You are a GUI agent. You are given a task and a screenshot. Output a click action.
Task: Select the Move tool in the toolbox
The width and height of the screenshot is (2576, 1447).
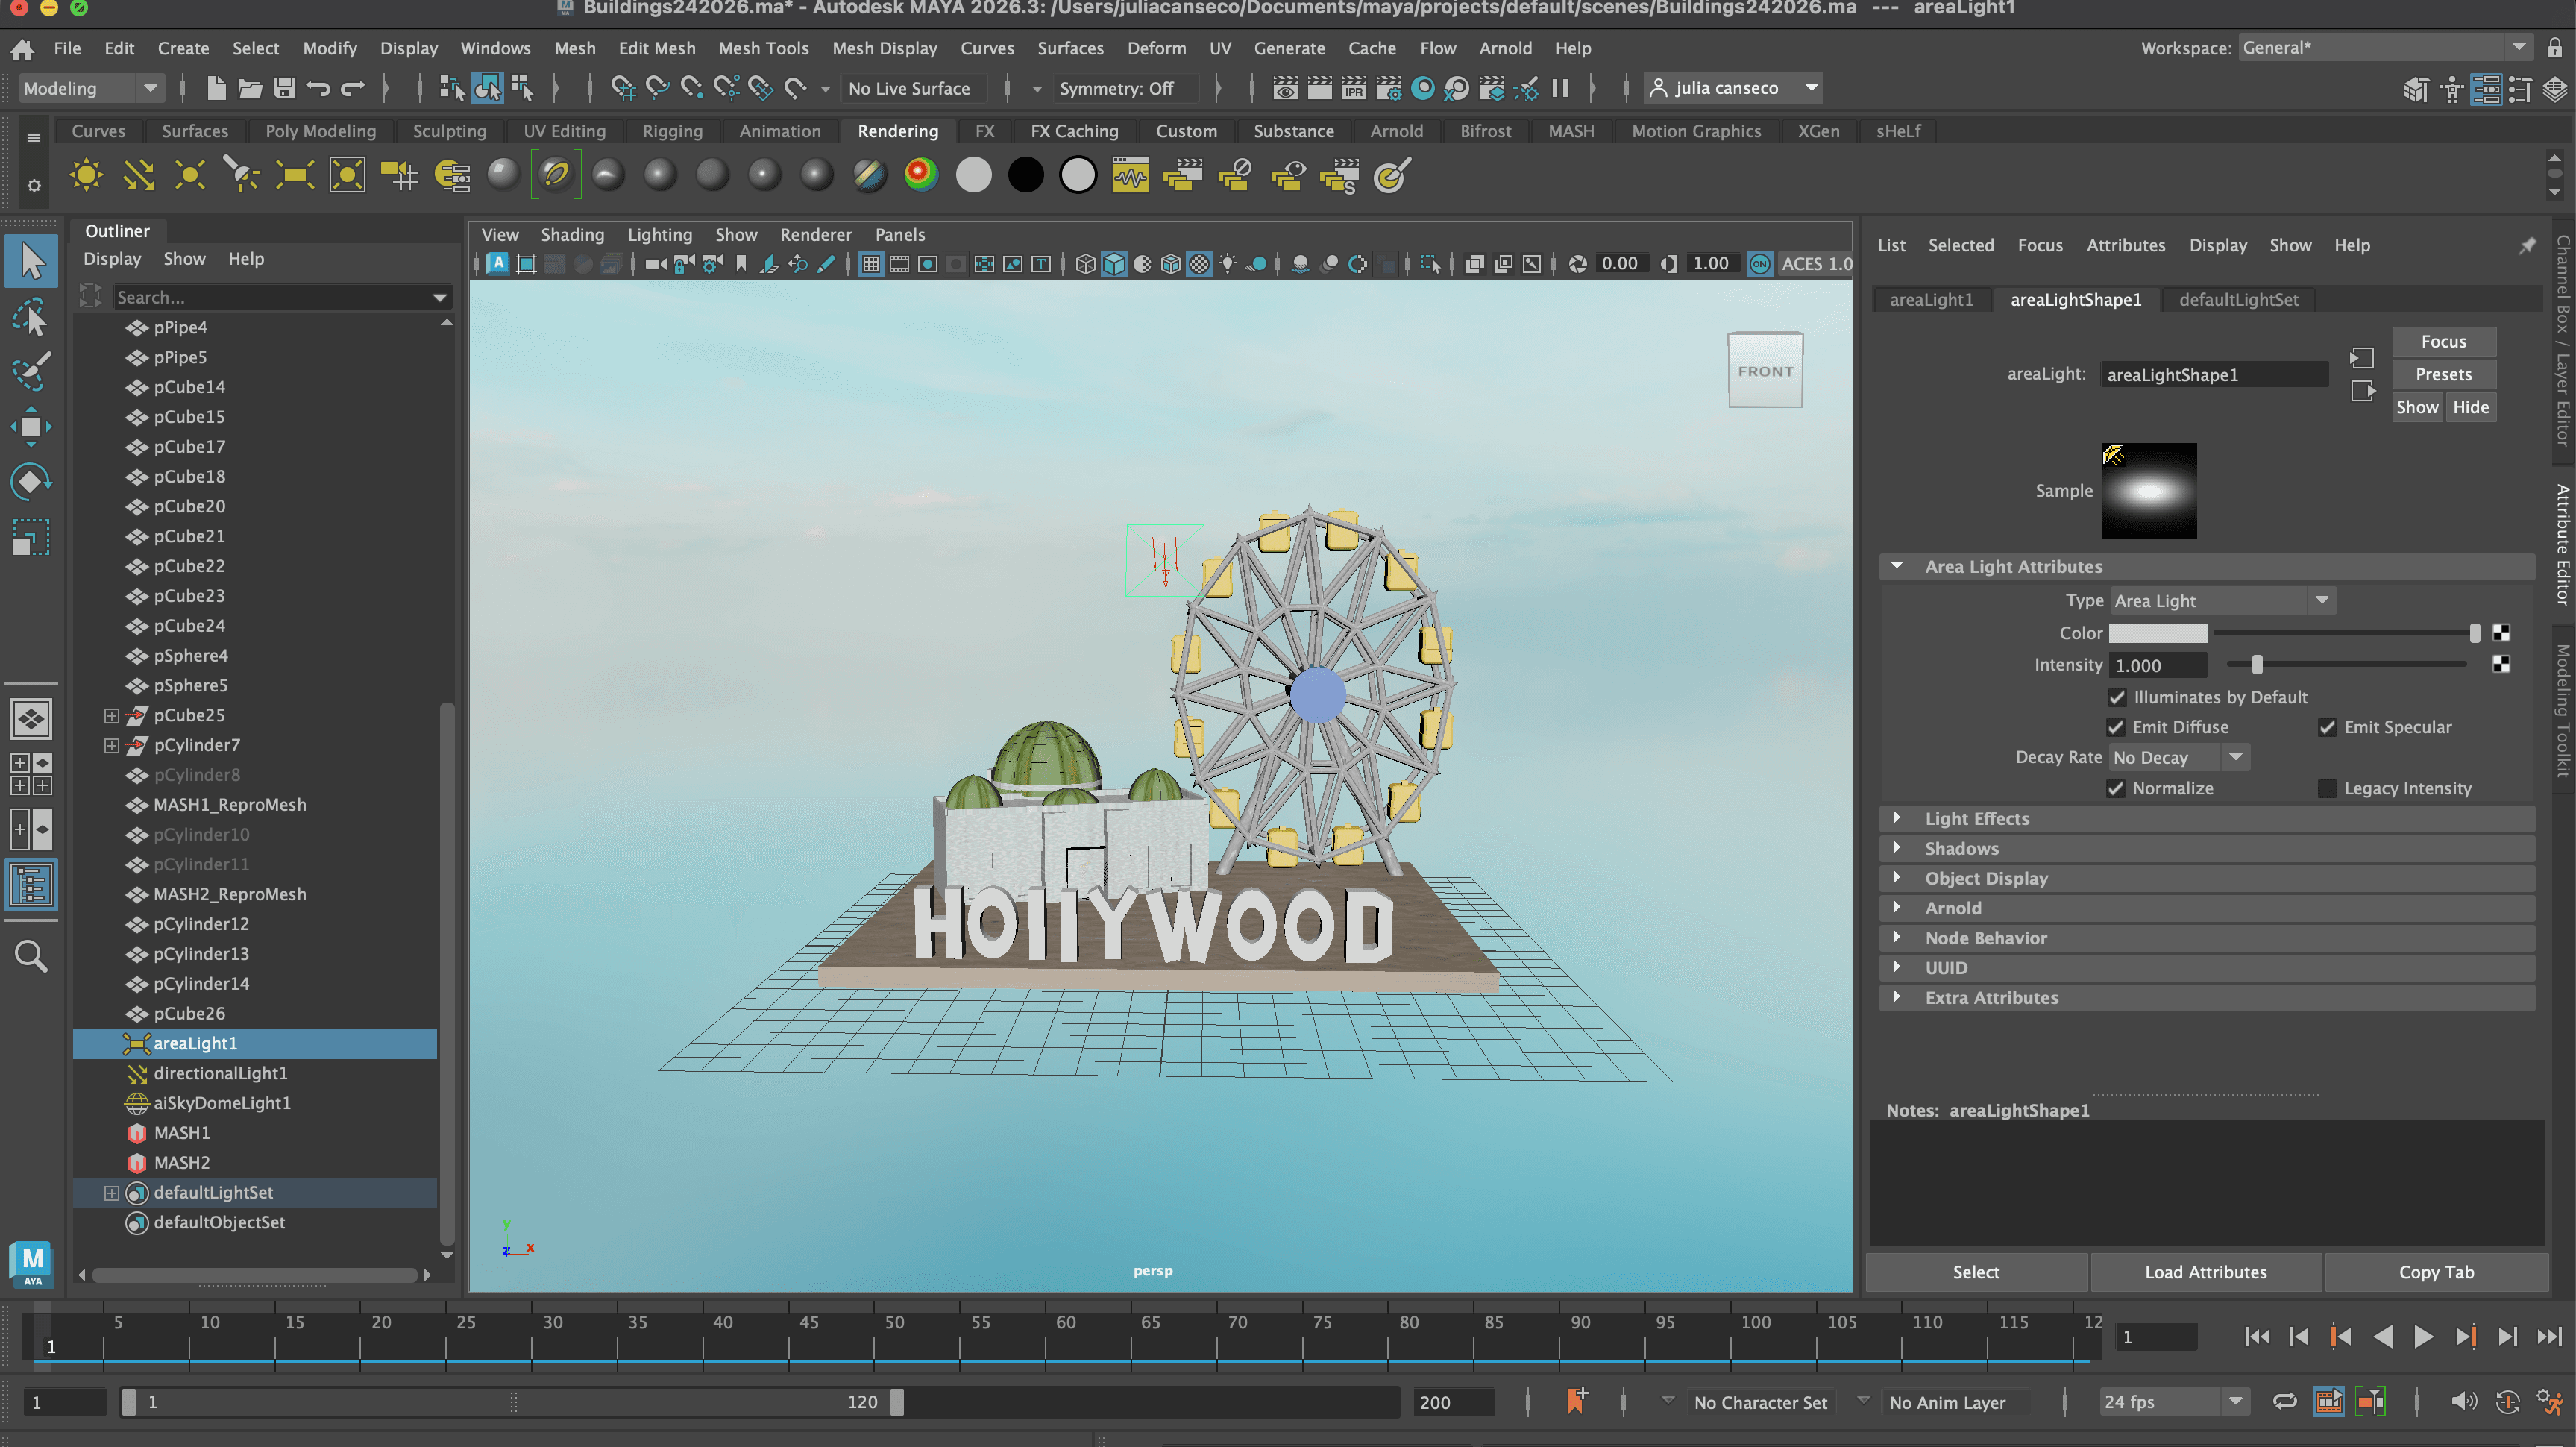point(30,427)
